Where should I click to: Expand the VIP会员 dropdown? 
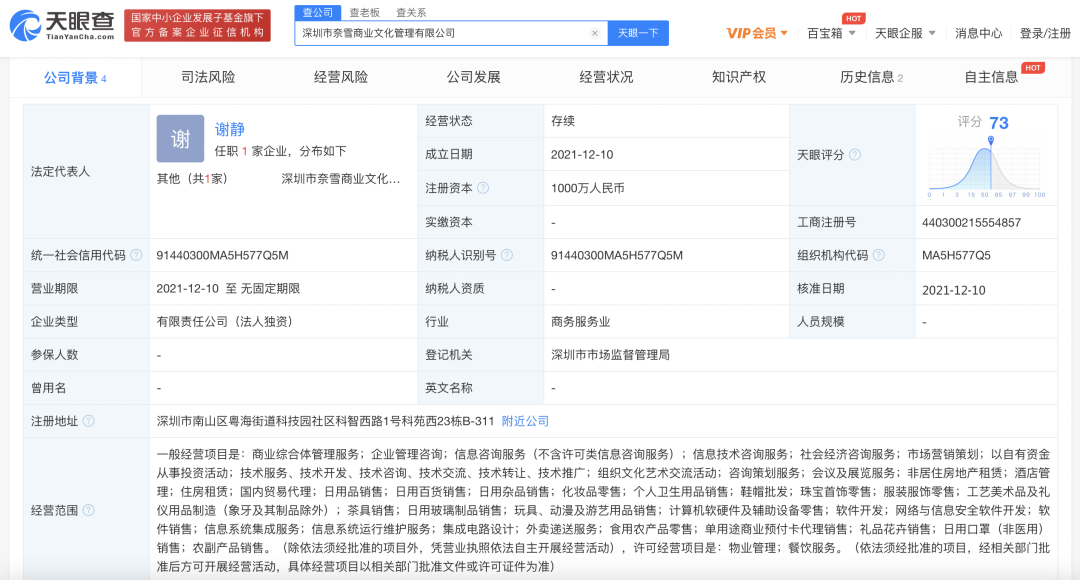pyautogui.click(x=757, y=33)
